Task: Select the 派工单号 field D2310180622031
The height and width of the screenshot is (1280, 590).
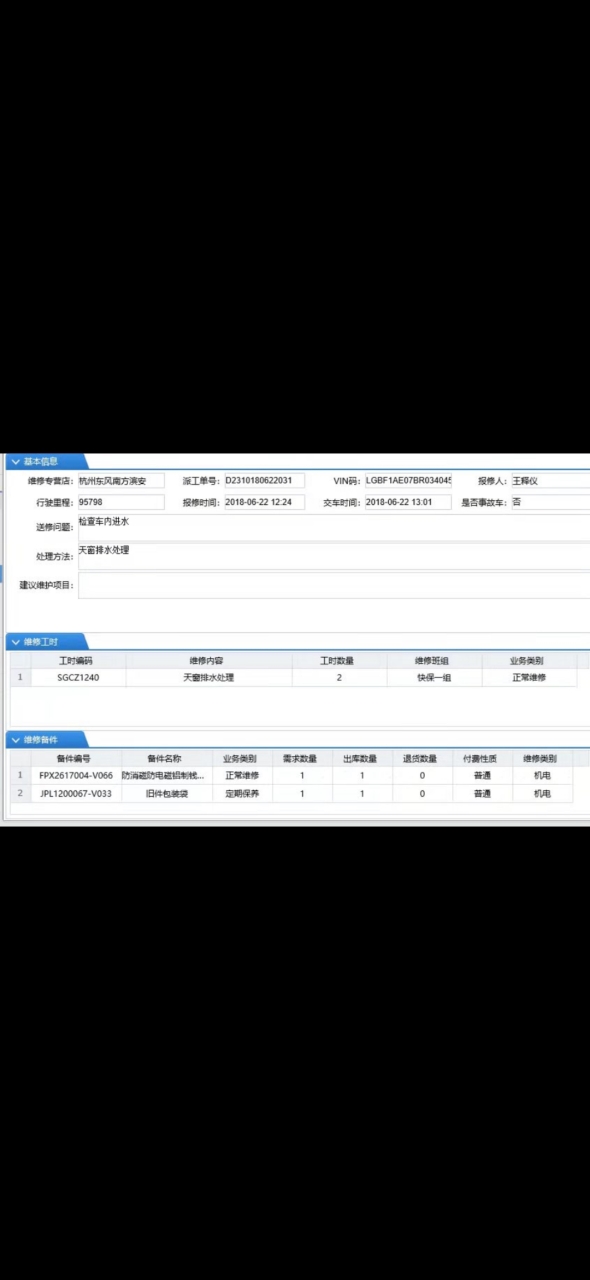Action: 264,481
